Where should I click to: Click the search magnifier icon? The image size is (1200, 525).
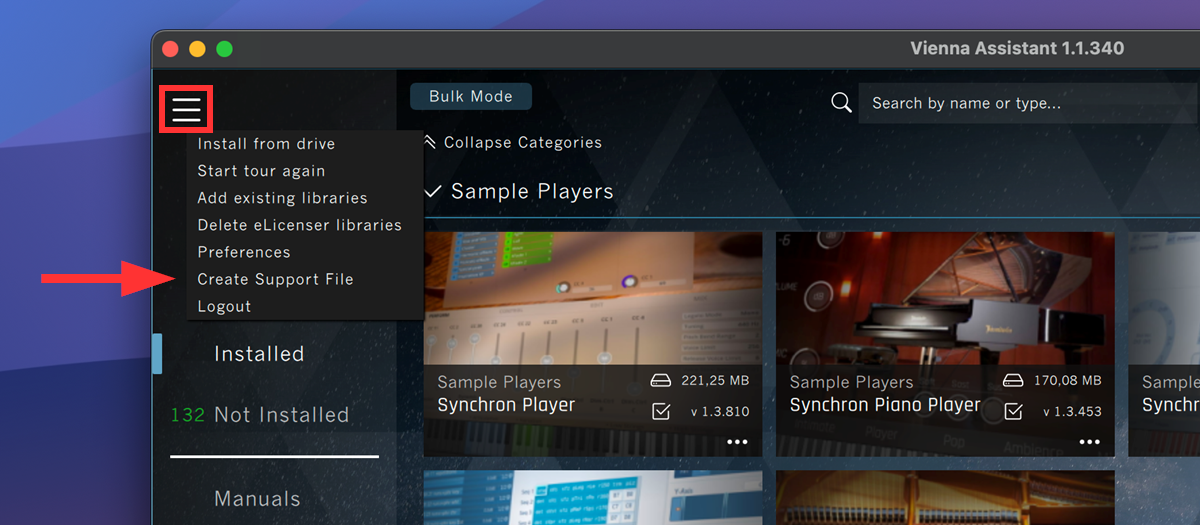842,103
